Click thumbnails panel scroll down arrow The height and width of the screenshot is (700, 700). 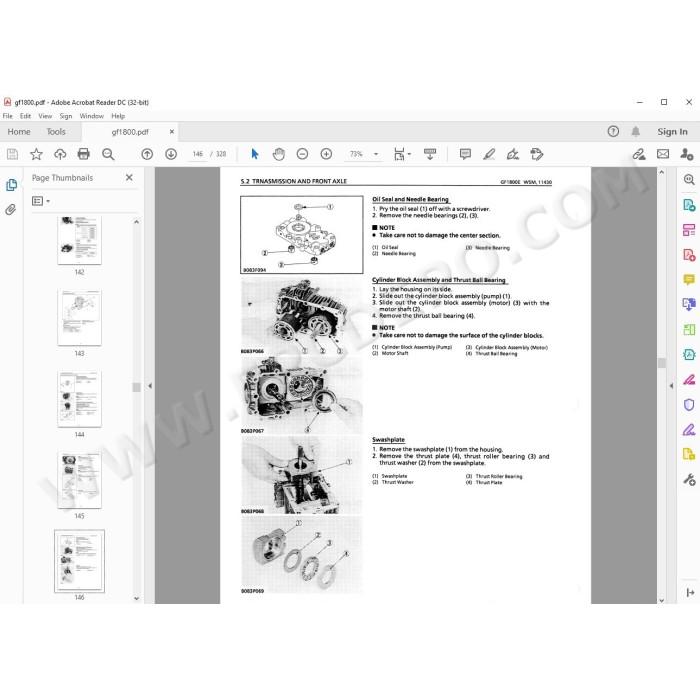pos(137,598)
